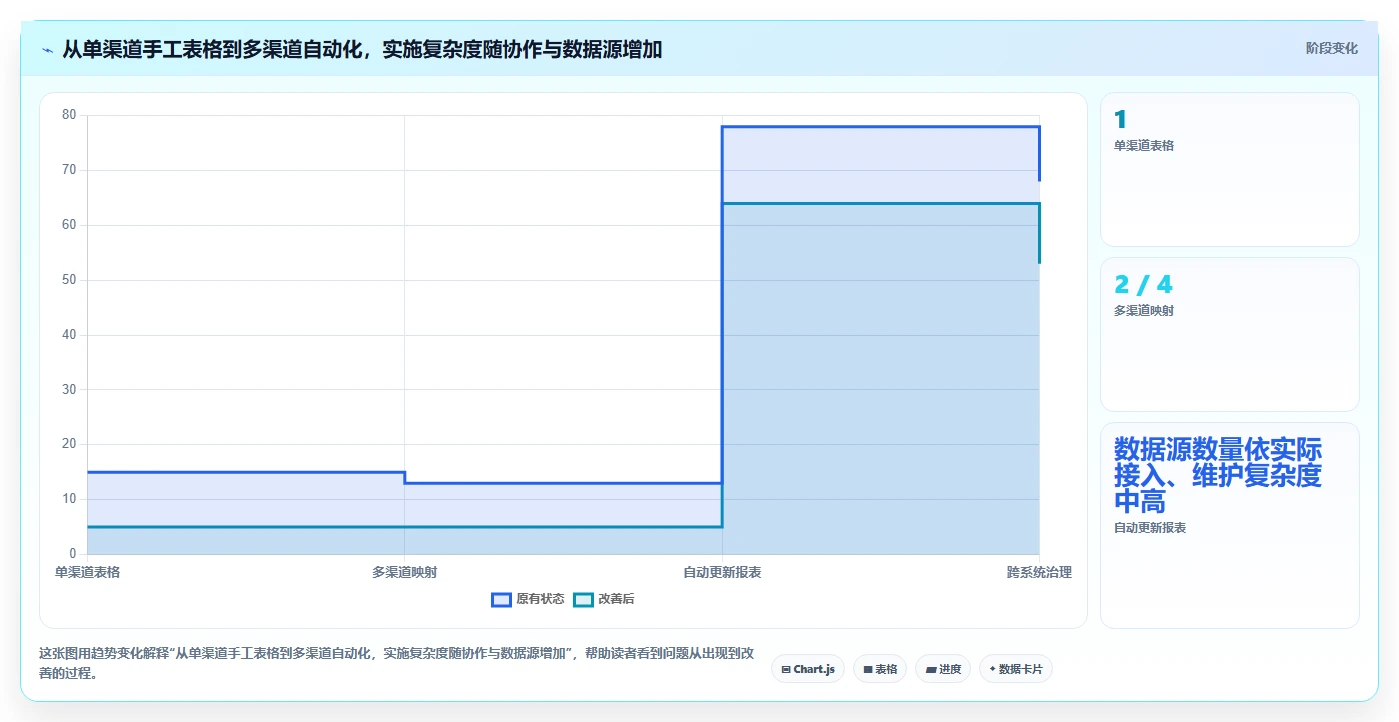Open the card showing number 1

tap(1230, 169)
